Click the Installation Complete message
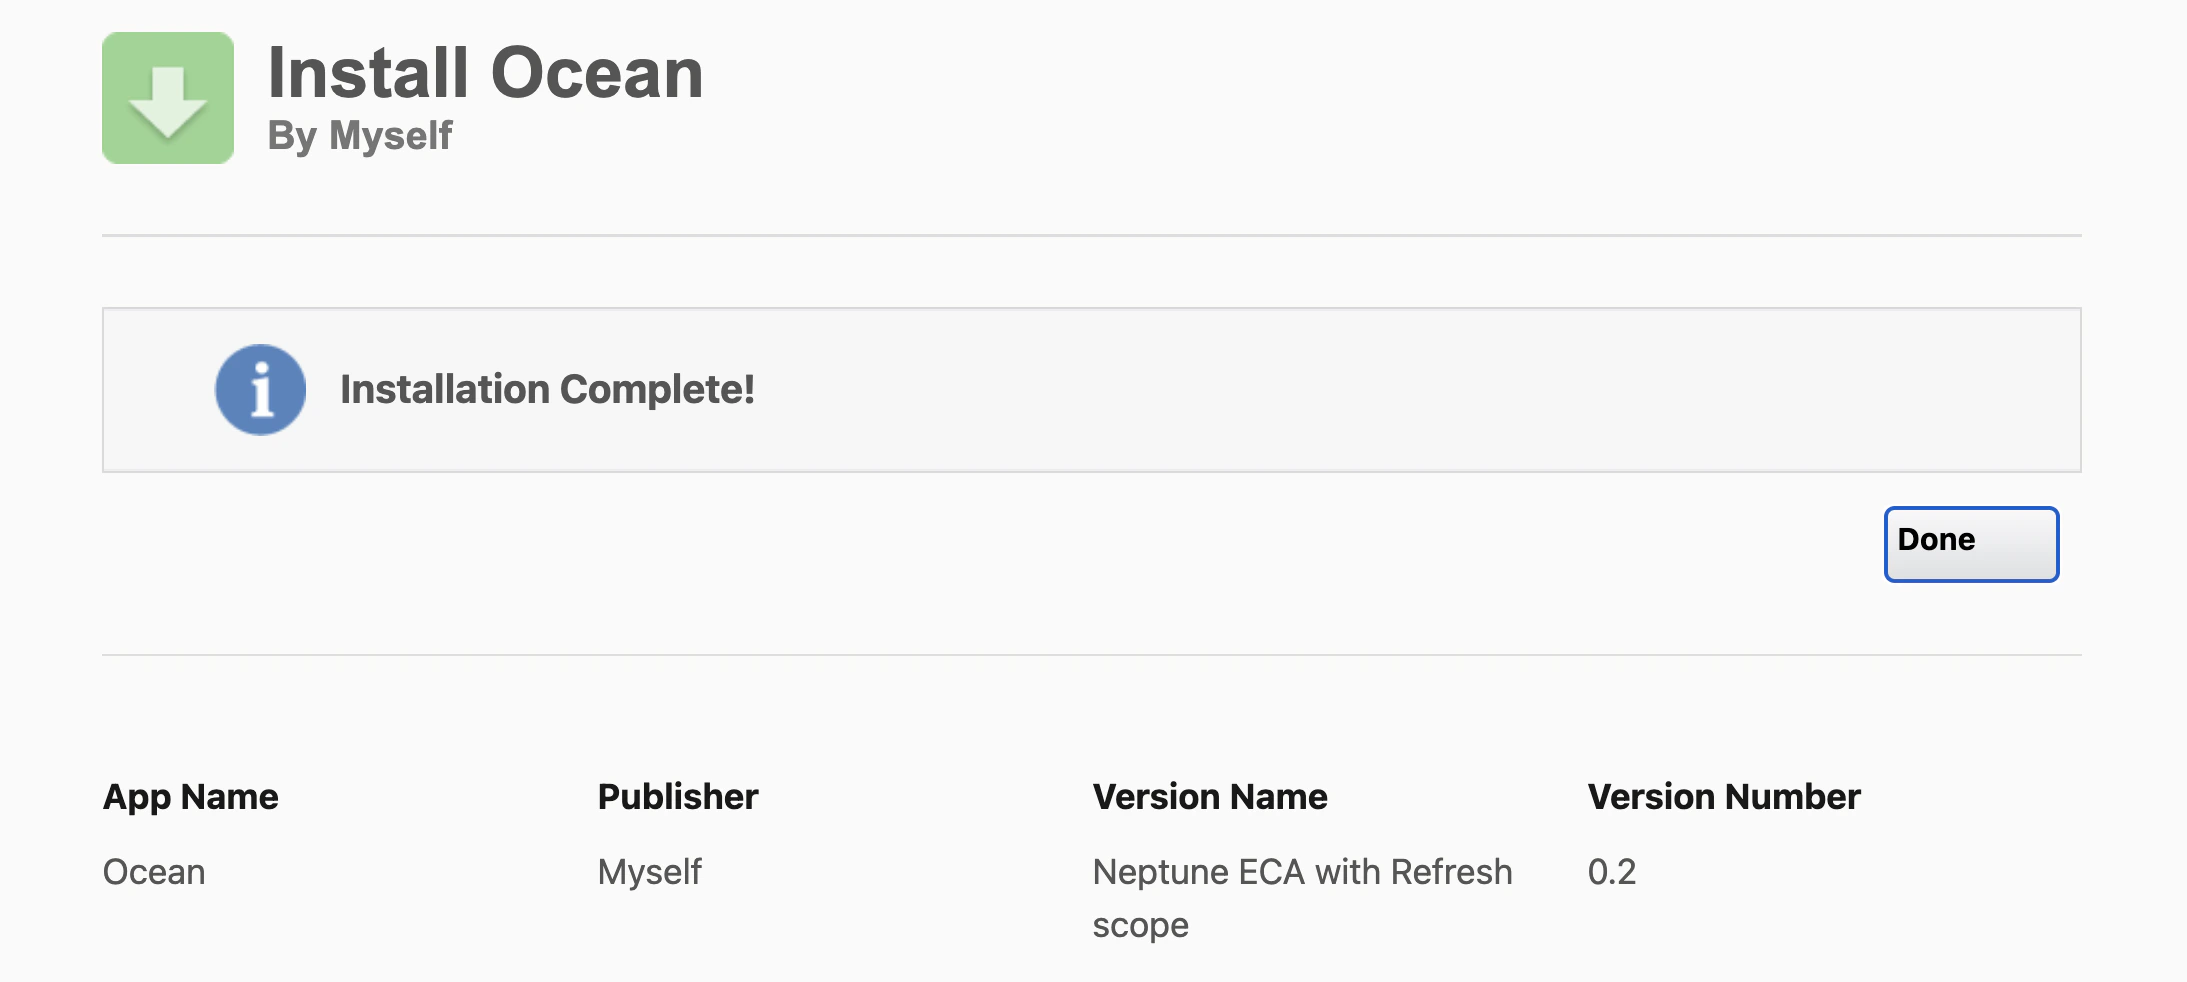Screen dimensions: 2187x982 pyautogui.click(x=547, y=390)
